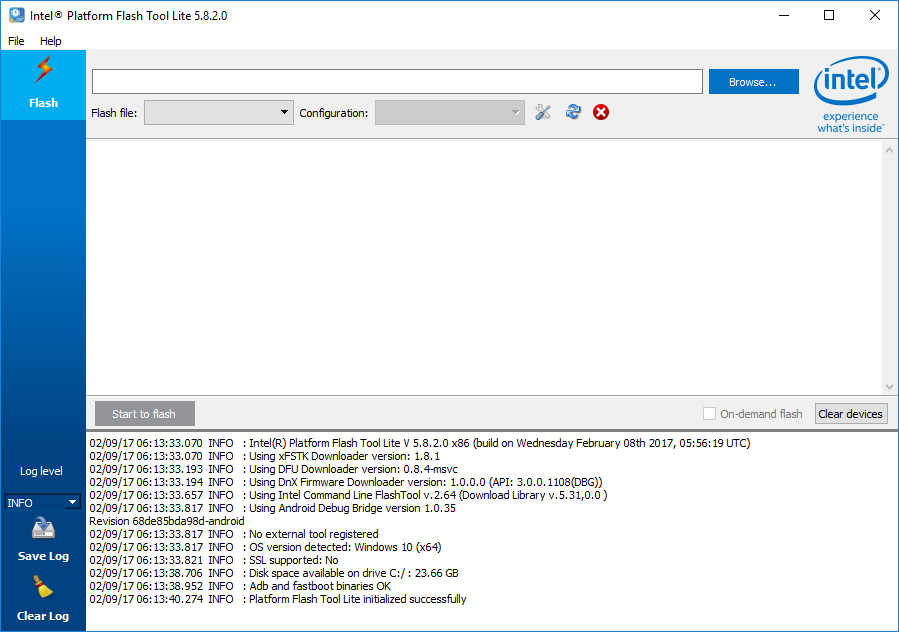Cancel with the red X icon
The height and width of the screenshot is (632, 899).
(x=600, y=112)
